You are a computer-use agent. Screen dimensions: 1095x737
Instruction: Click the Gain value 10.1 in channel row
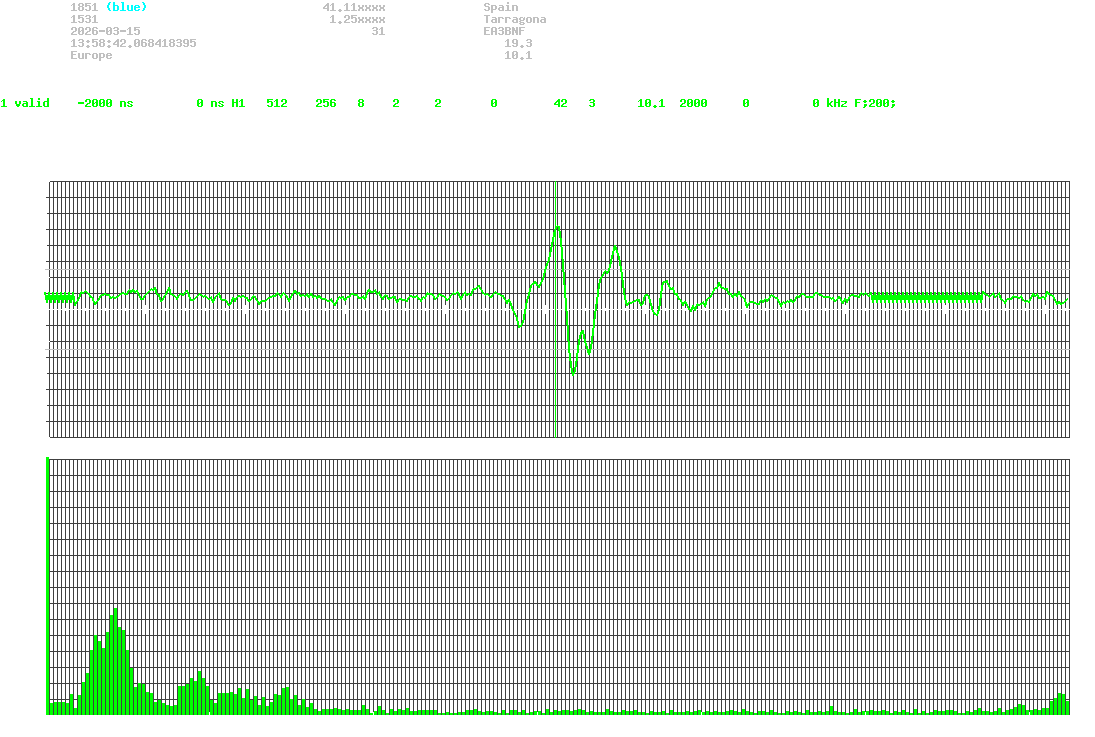[651, 103]
